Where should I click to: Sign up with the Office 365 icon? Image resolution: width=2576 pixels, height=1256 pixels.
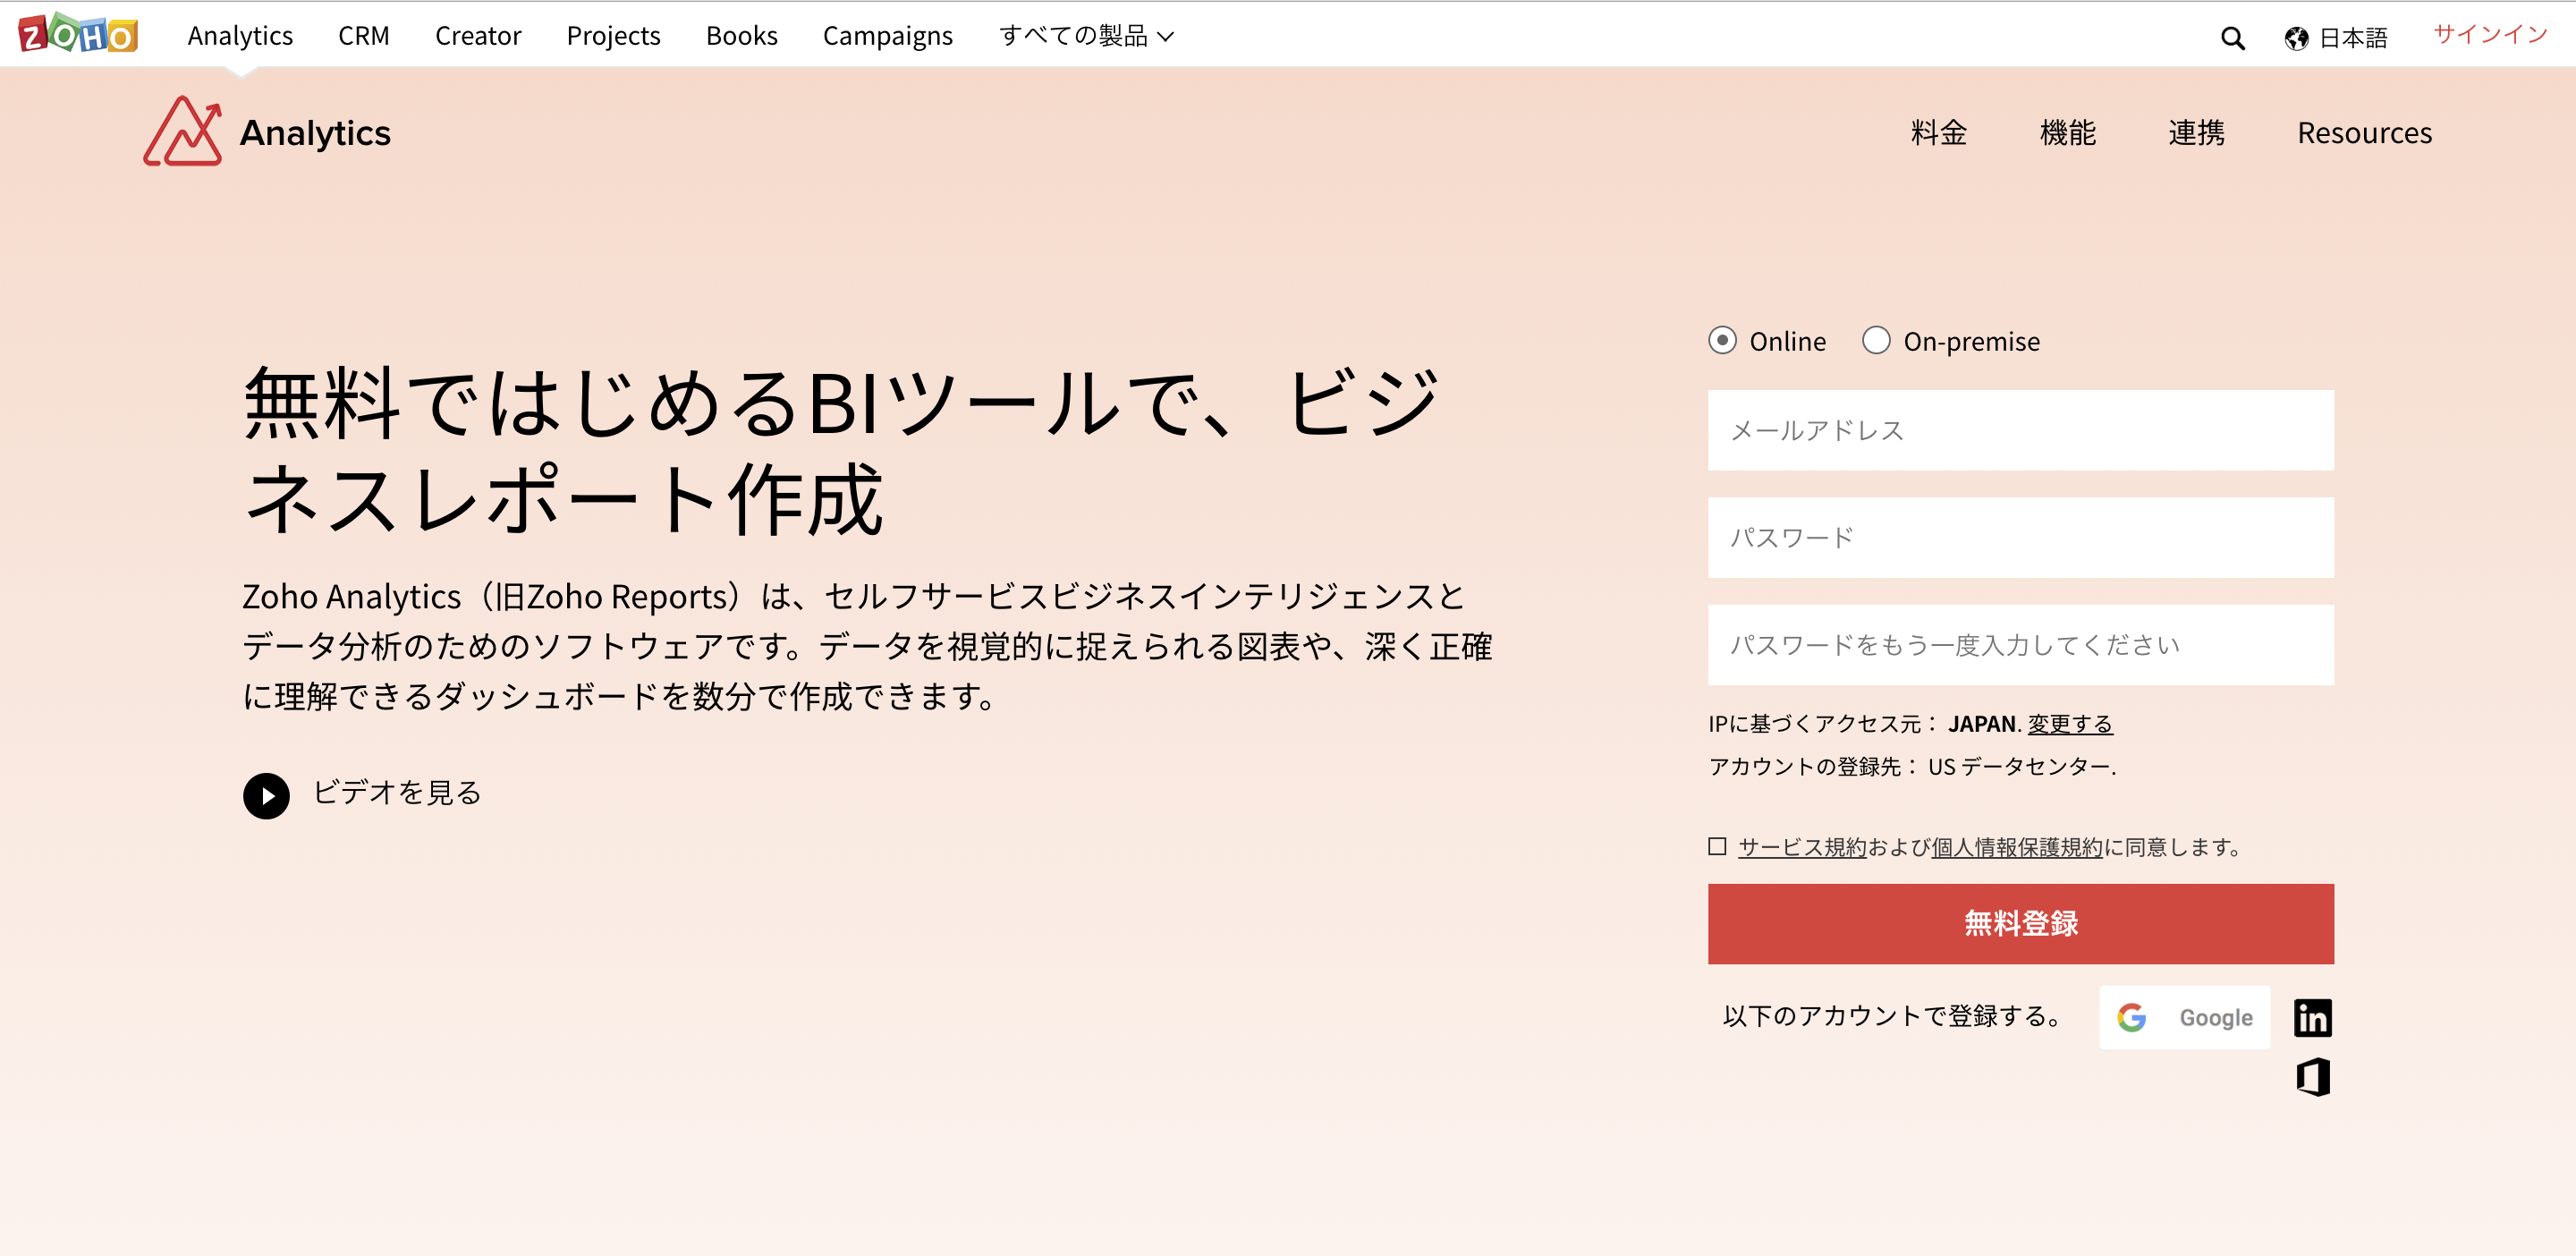pos(2312,1076)
